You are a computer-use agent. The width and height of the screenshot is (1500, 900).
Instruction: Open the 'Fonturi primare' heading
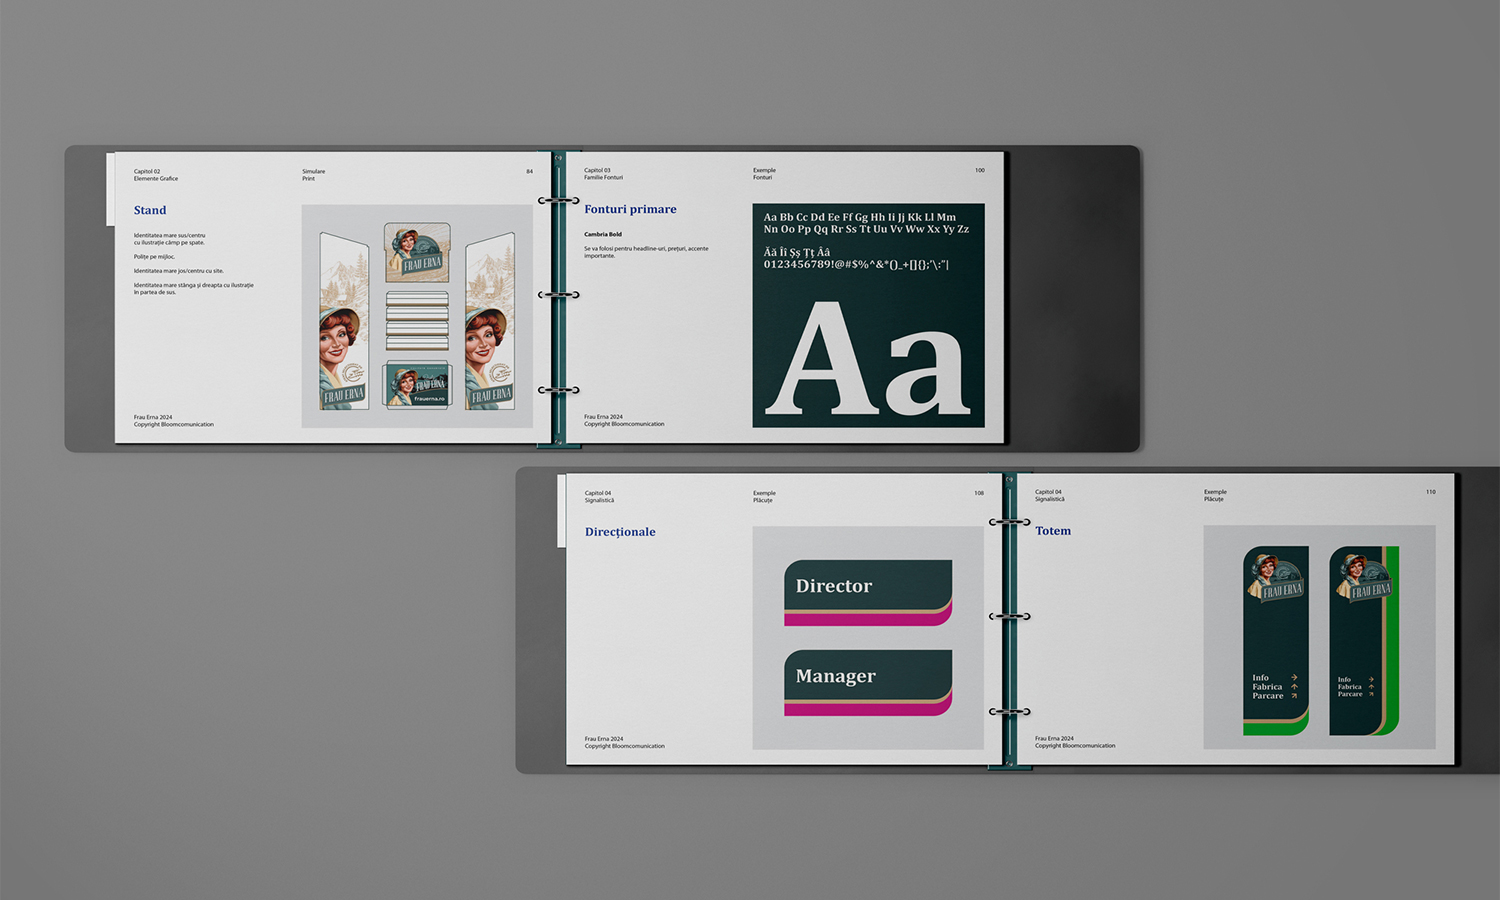click(x=630, y=209)
